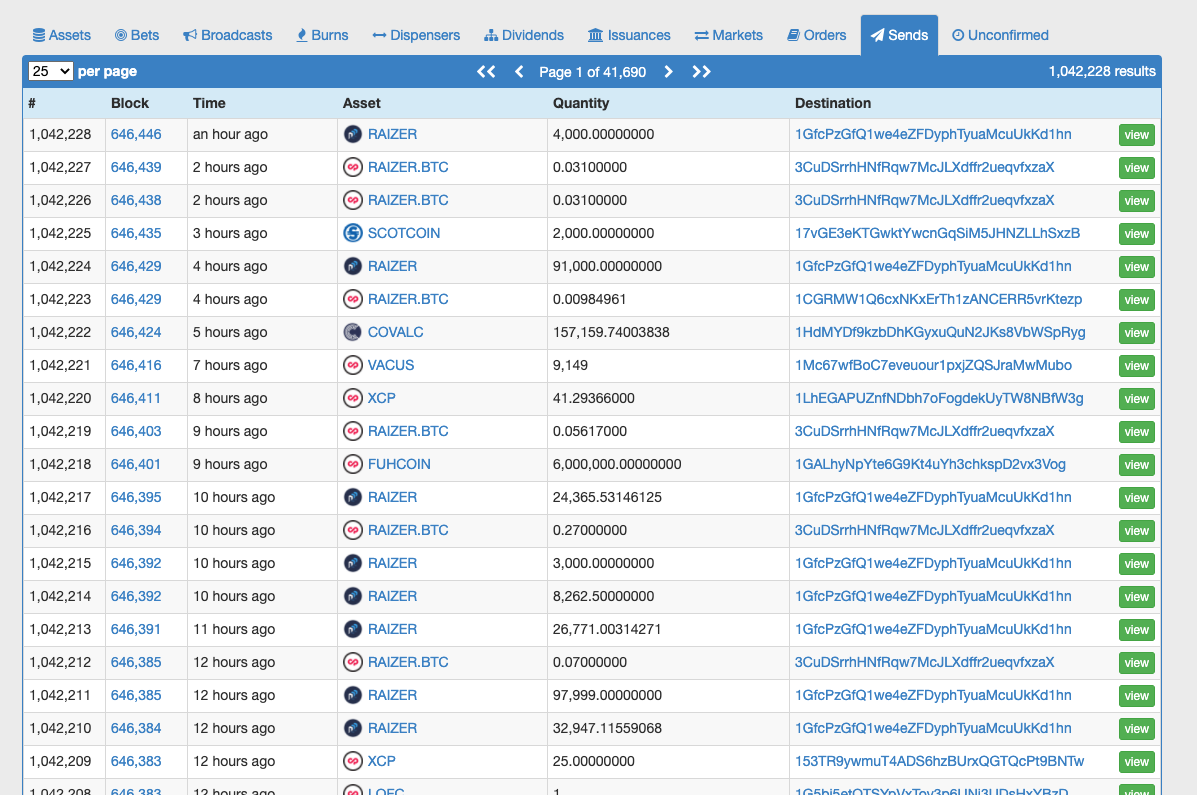
Task: Open the Unconfirmed tab
Action: coord(1000,35)
